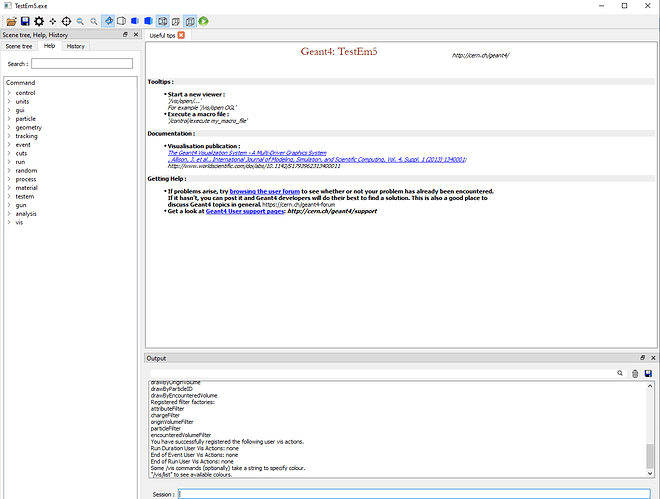
Task: Toggle wireframe cube display mode
Action: [x=162, y=21]
